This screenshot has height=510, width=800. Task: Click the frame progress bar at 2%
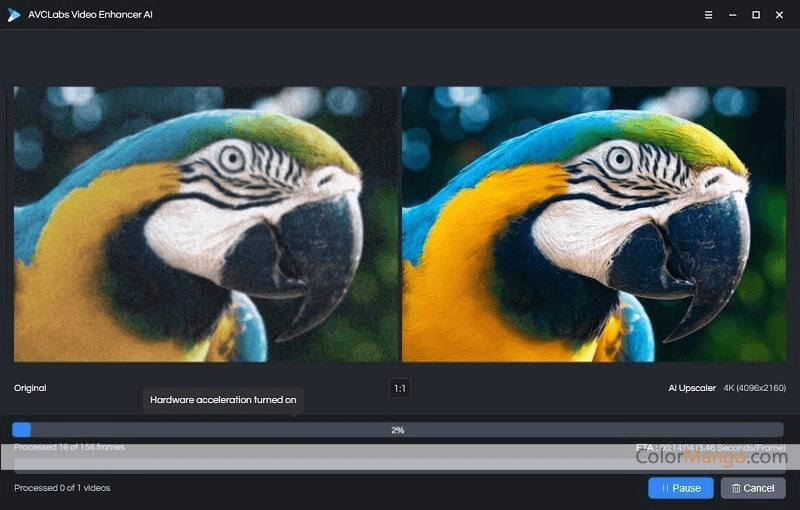click(x=397, y=429)
